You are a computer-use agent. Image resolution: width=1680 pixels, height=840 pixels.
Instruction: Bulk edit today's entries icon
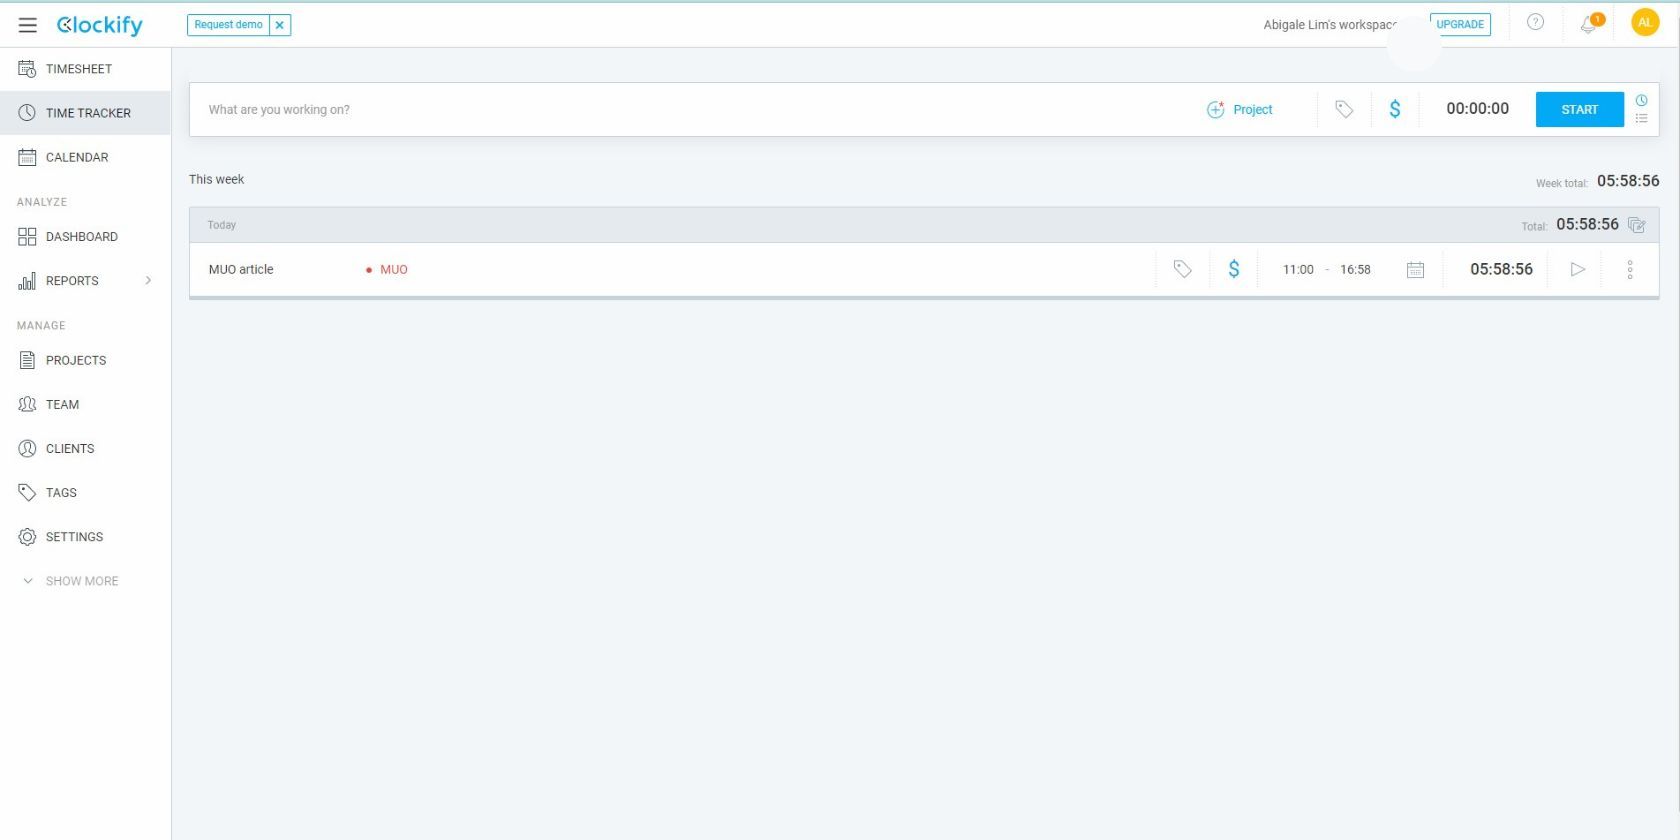tap(1637, 225)
